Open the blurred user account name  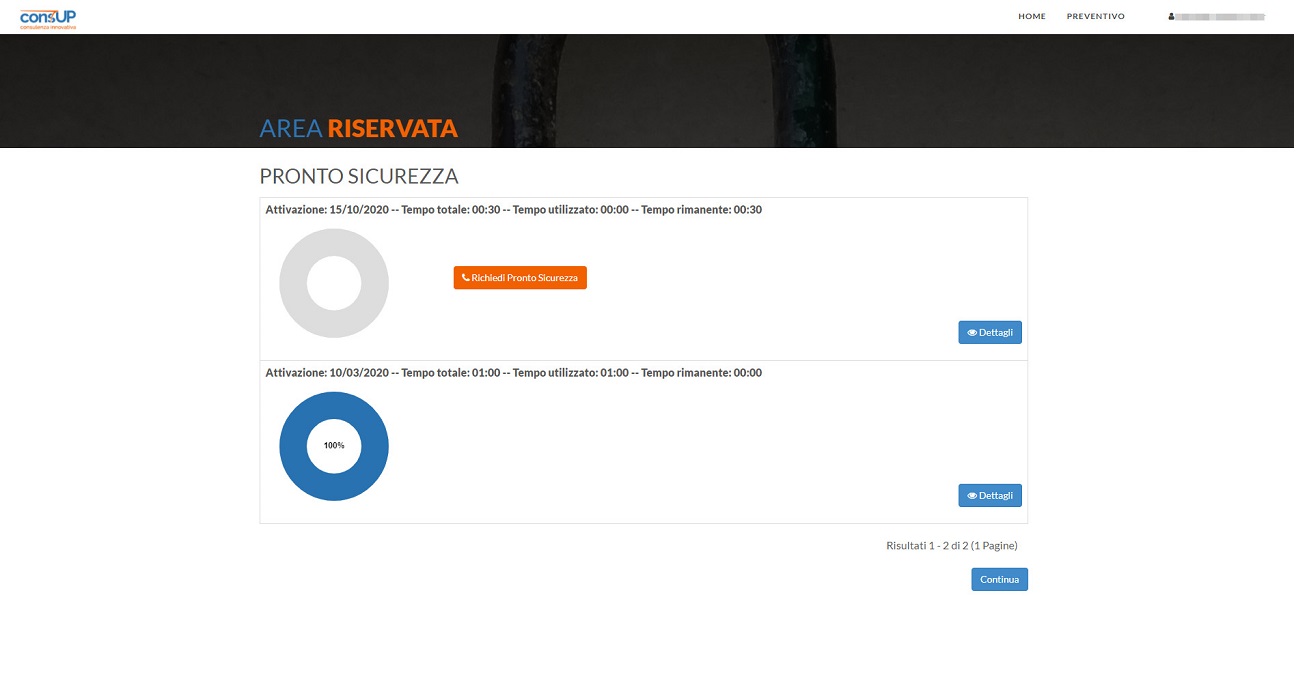1221,17
